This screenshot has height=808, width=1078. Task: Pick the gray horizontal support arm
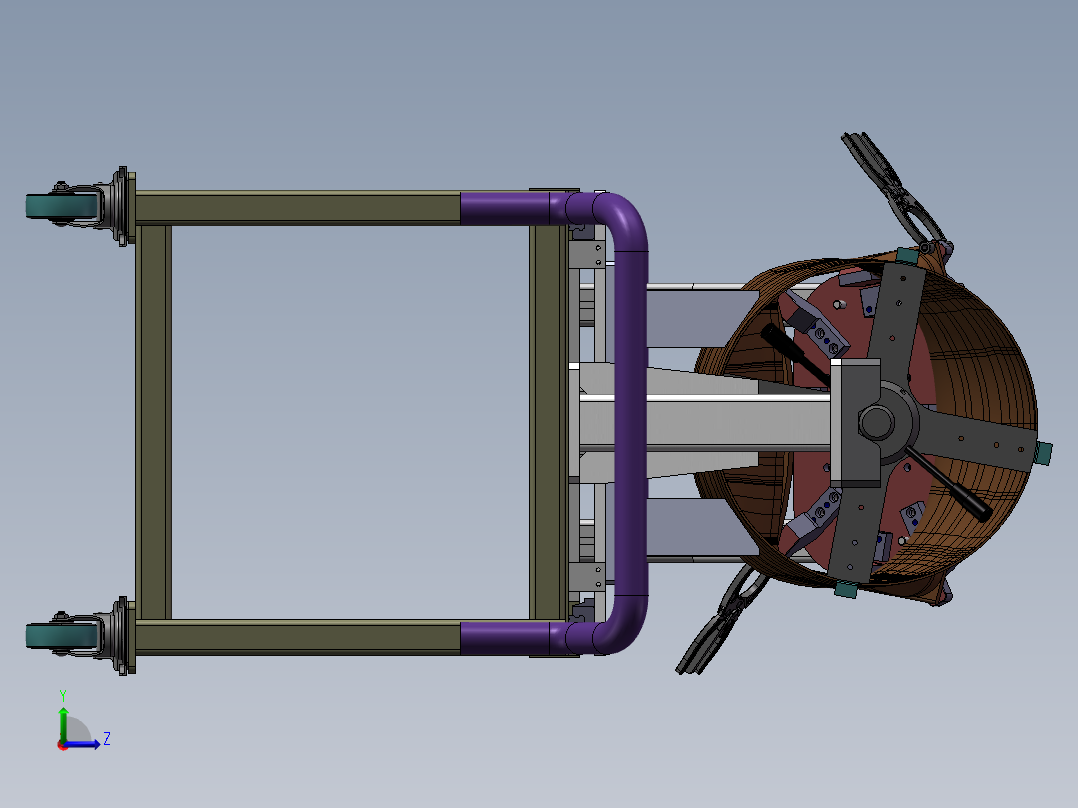(705, 422)
